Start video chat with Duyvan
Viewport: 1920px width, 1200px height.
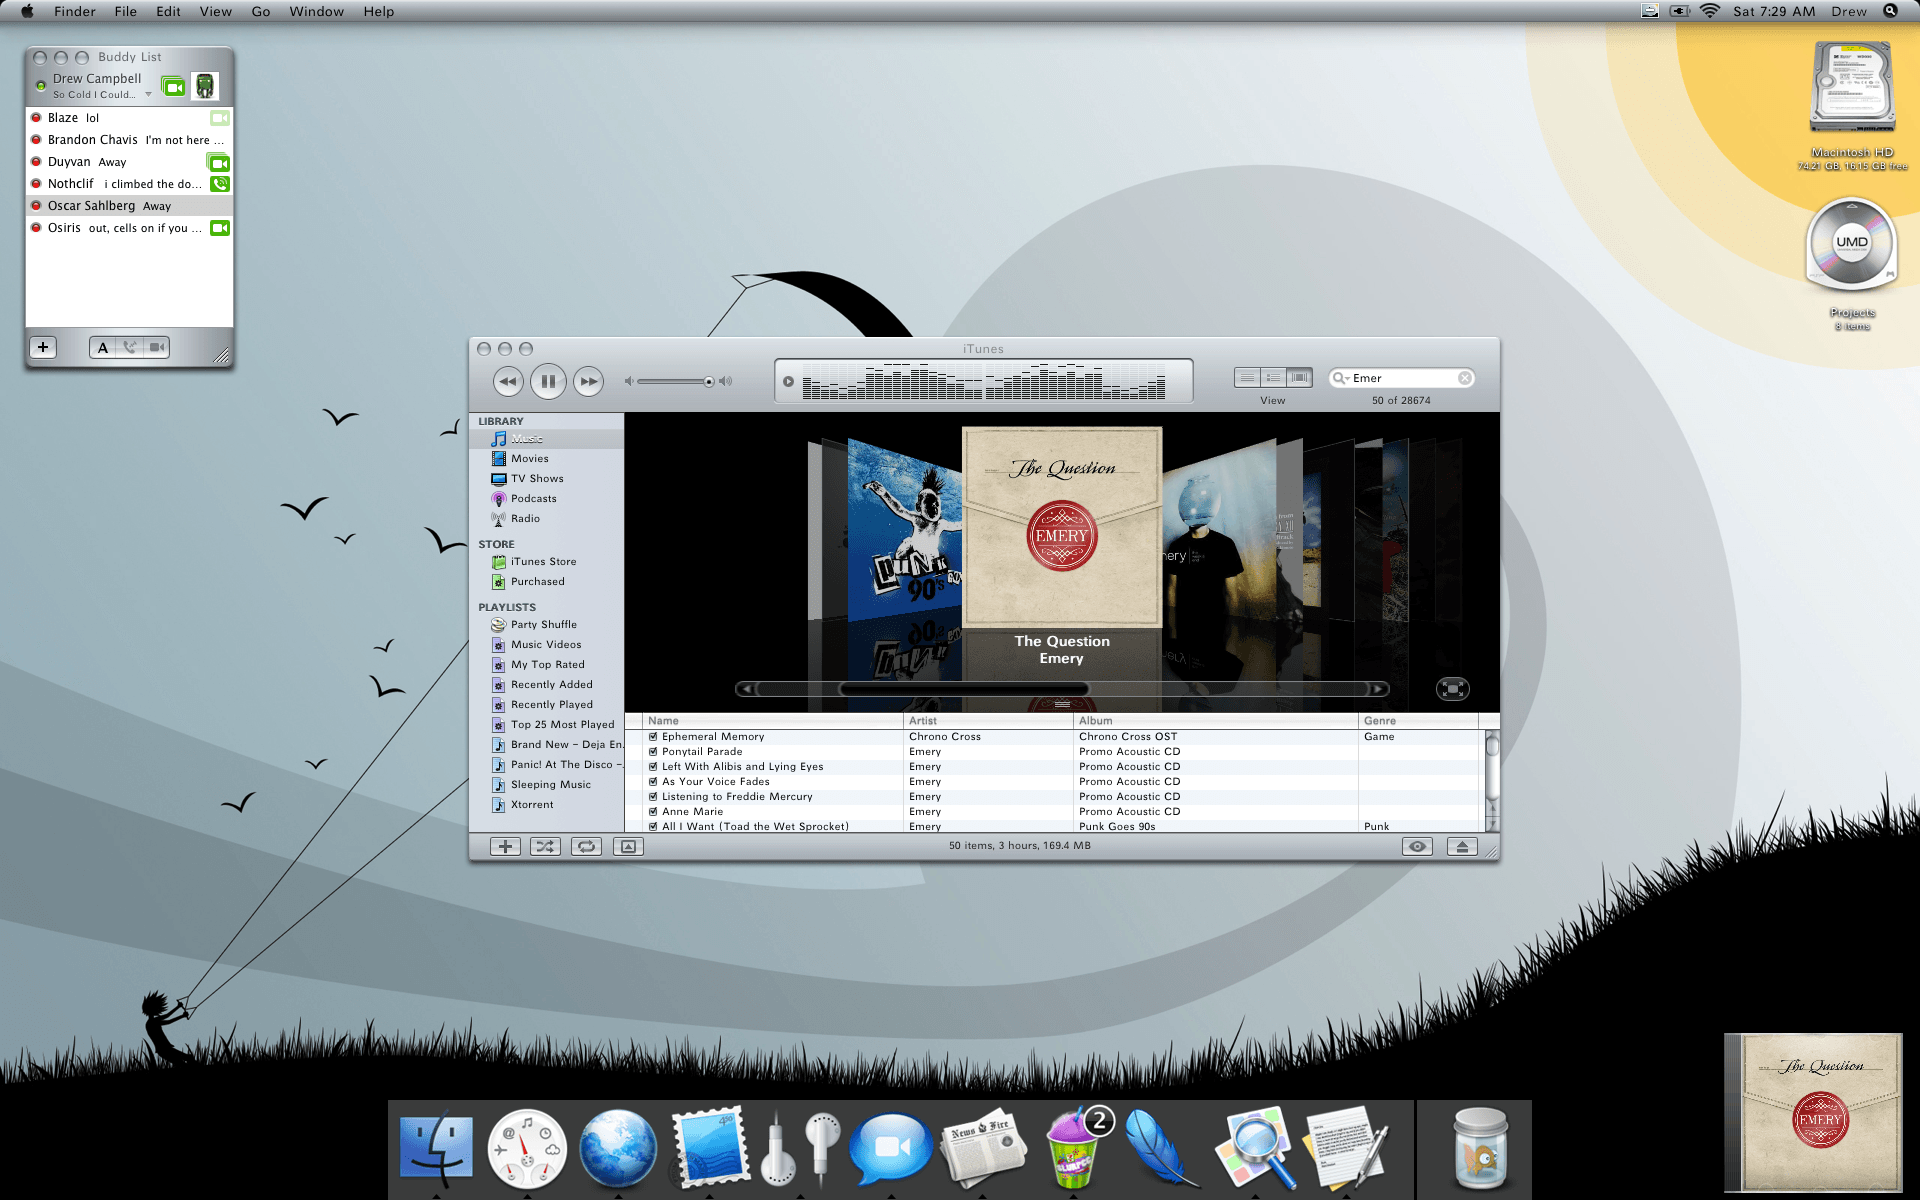219,162
